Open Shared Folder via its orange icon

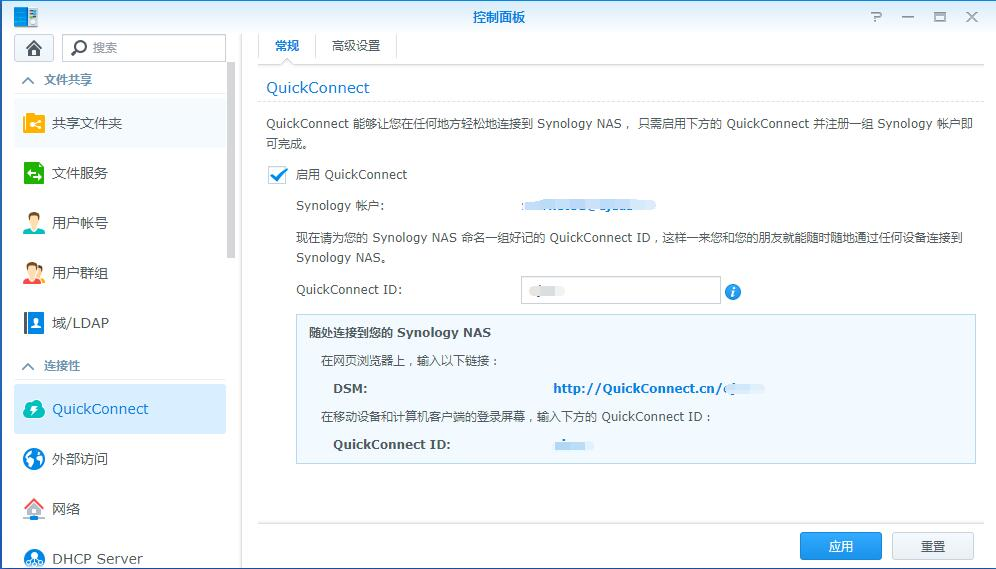[x=34, y=123]
